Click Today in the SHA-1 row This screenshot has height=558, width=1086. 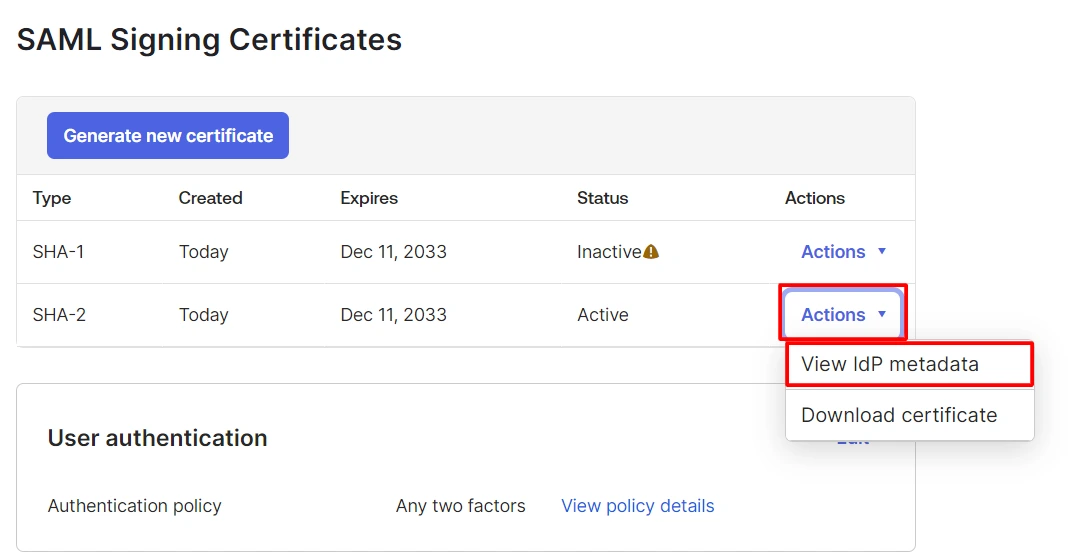click(x=204, y=252)
